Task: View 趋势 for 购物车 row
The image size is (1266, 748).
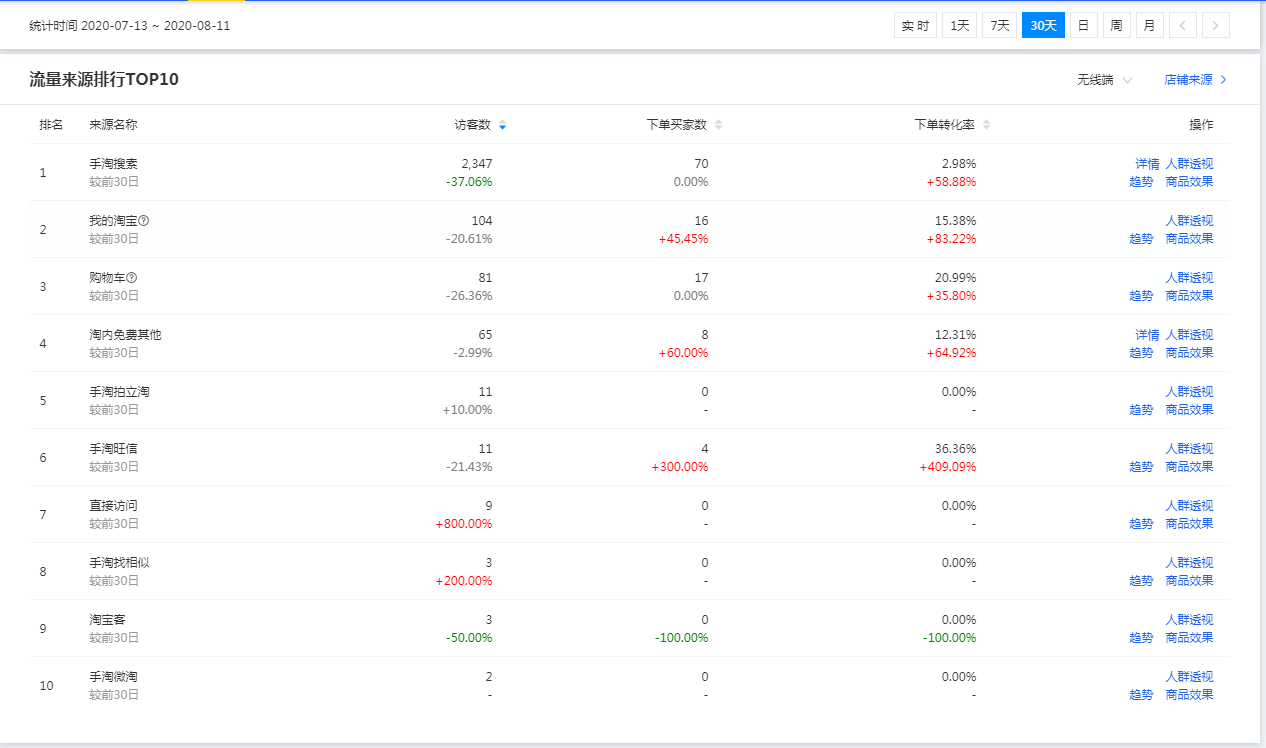Action: [x=1141, y=296]
